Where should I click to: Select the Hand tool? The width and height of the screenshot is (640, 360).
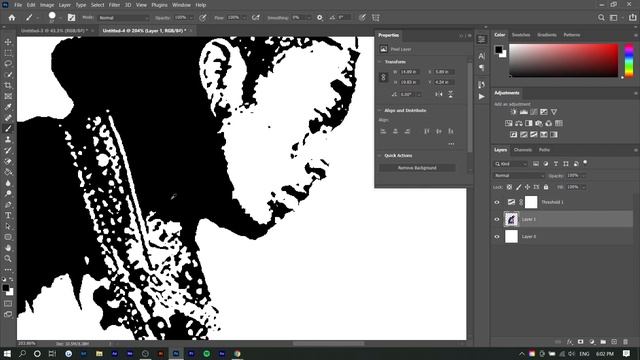[8, 248]
